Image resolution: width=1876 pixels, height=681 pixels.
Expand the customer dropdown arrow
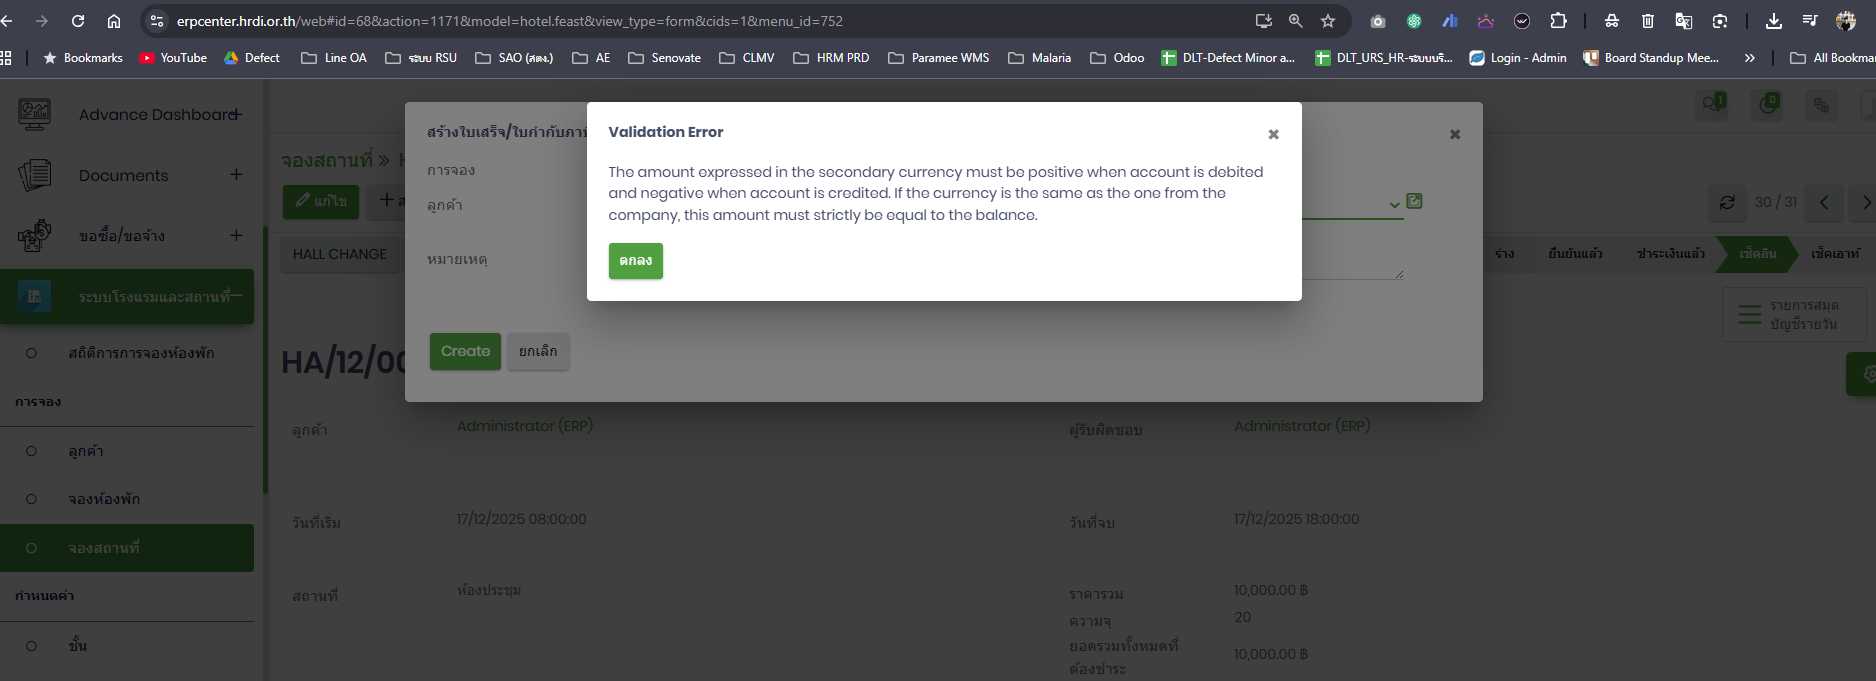tap(1394, 205)
